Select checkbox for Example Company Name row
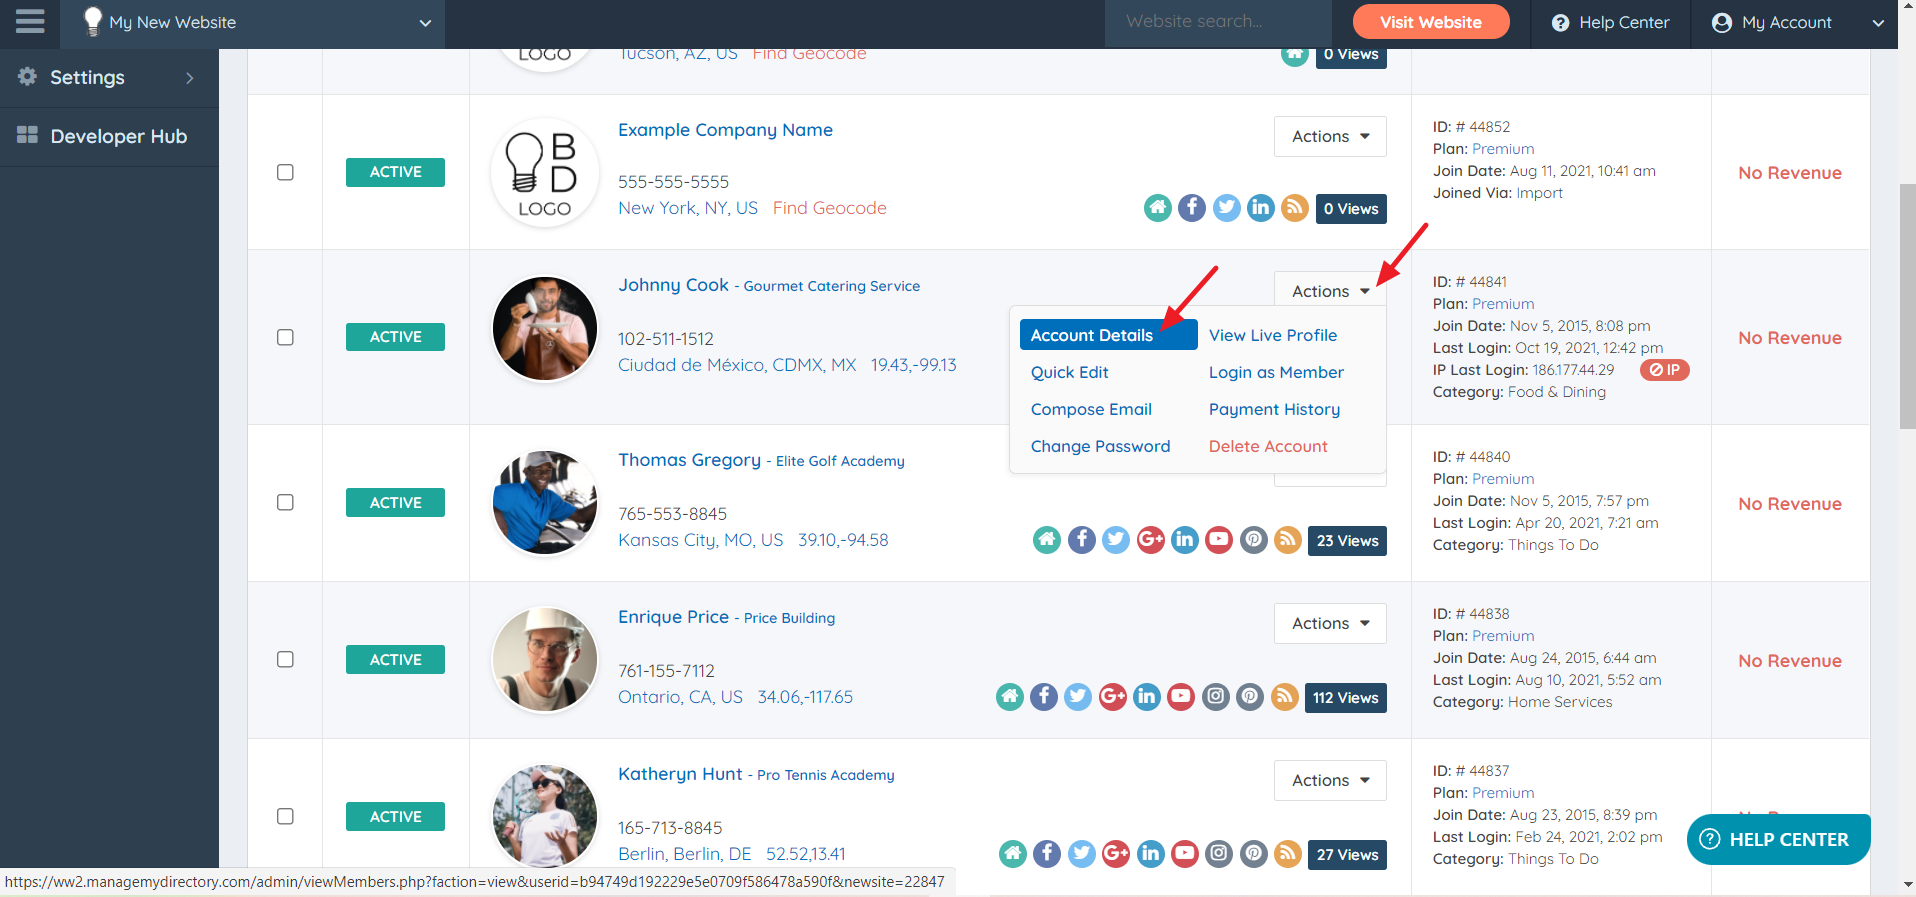 (285, 172)
